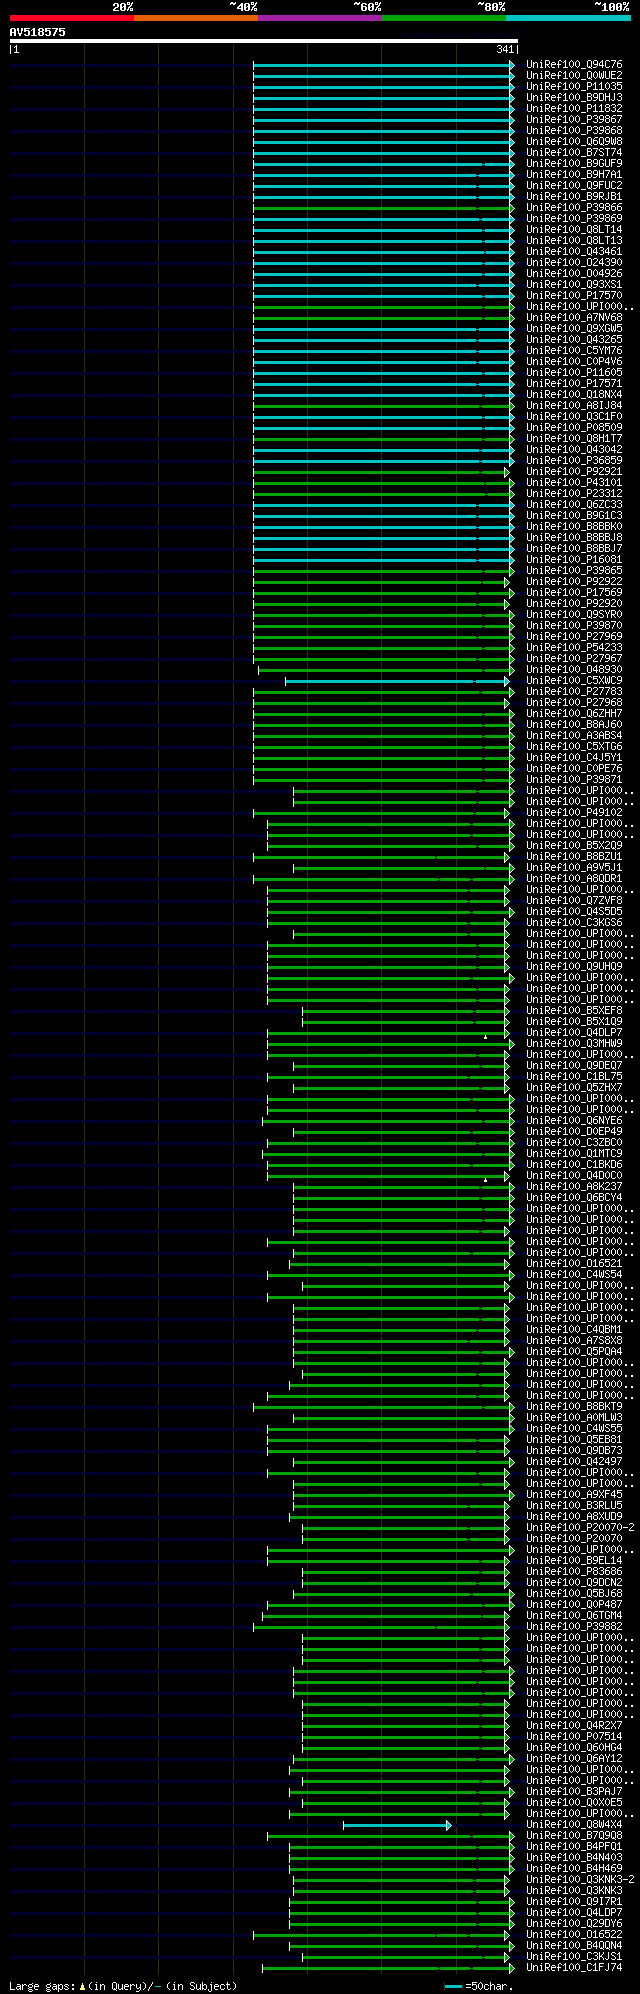
Task: Select the UniRef100_P11605 label
Action: 574,373
